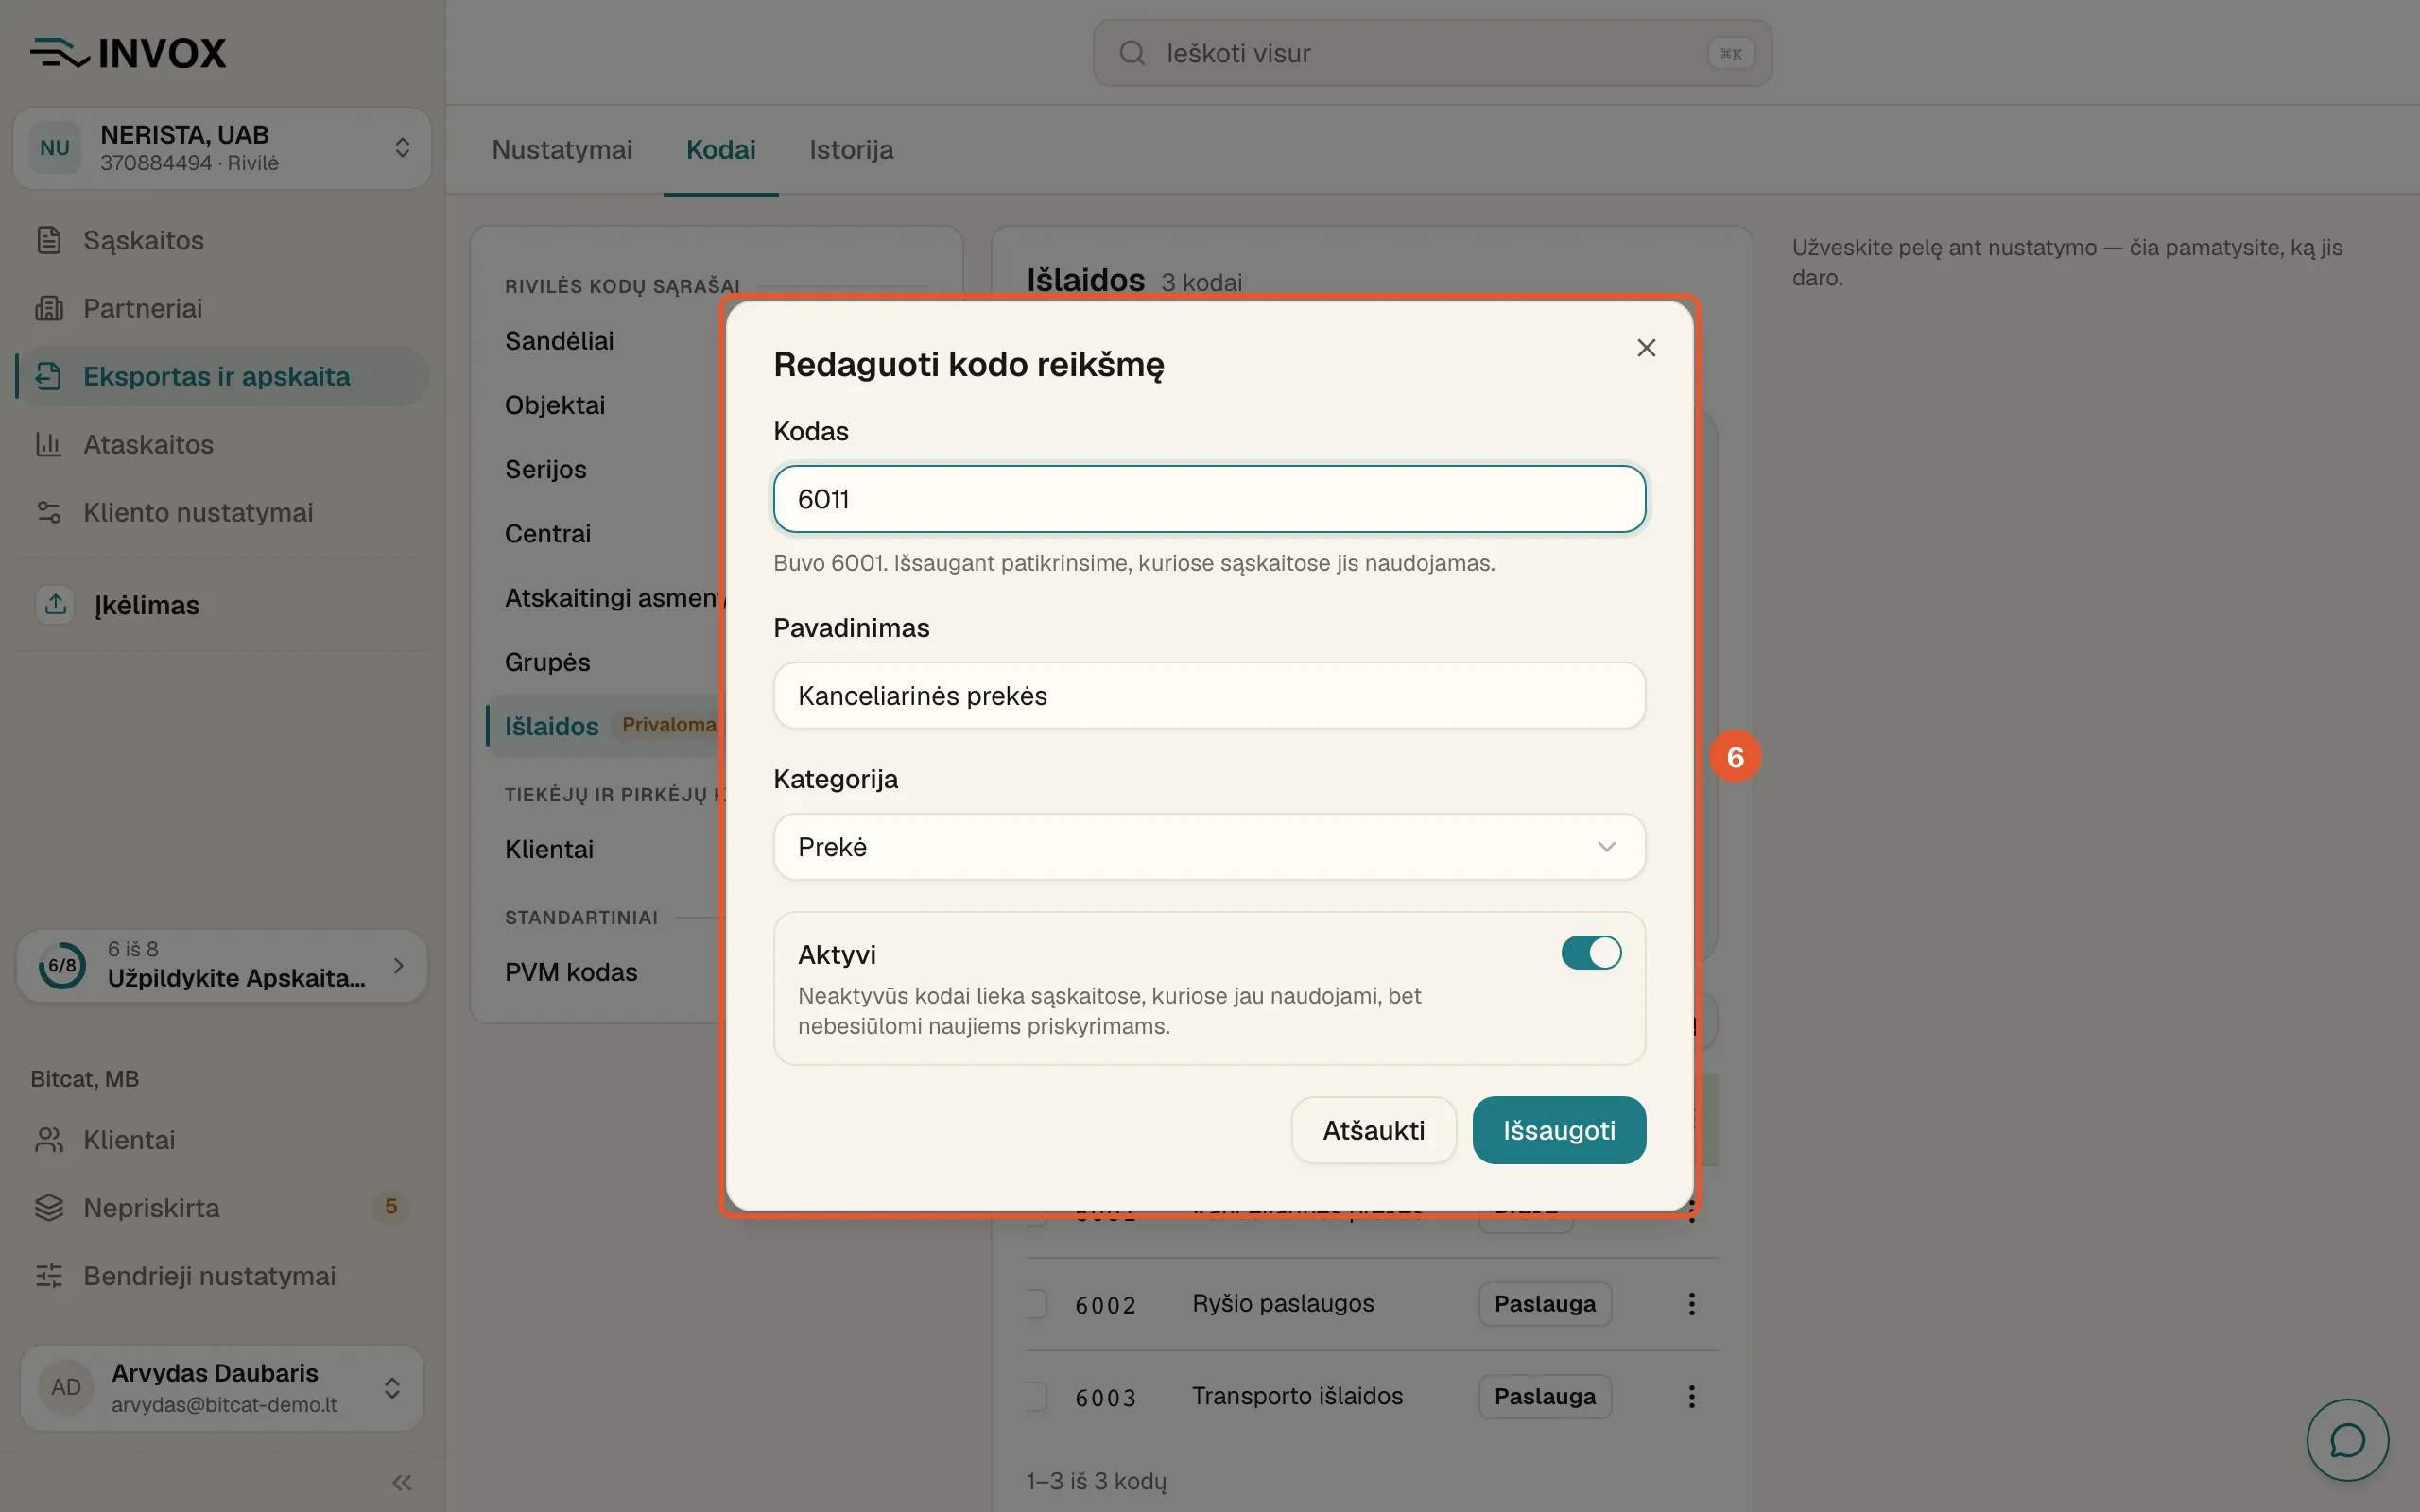Open Bendrieji nustatymai in sidebar
The width and height of the screenshot is (2420, 1512).
222,1276
